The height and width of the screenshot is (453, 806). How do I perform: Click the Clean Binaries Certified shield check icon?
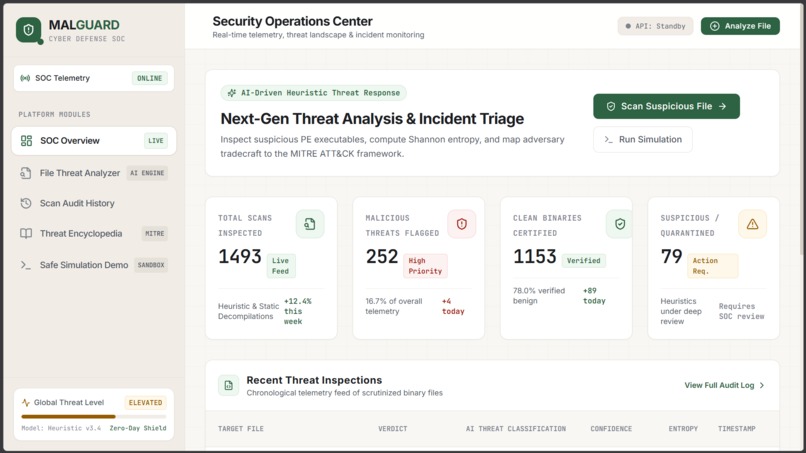pos(619,224)
